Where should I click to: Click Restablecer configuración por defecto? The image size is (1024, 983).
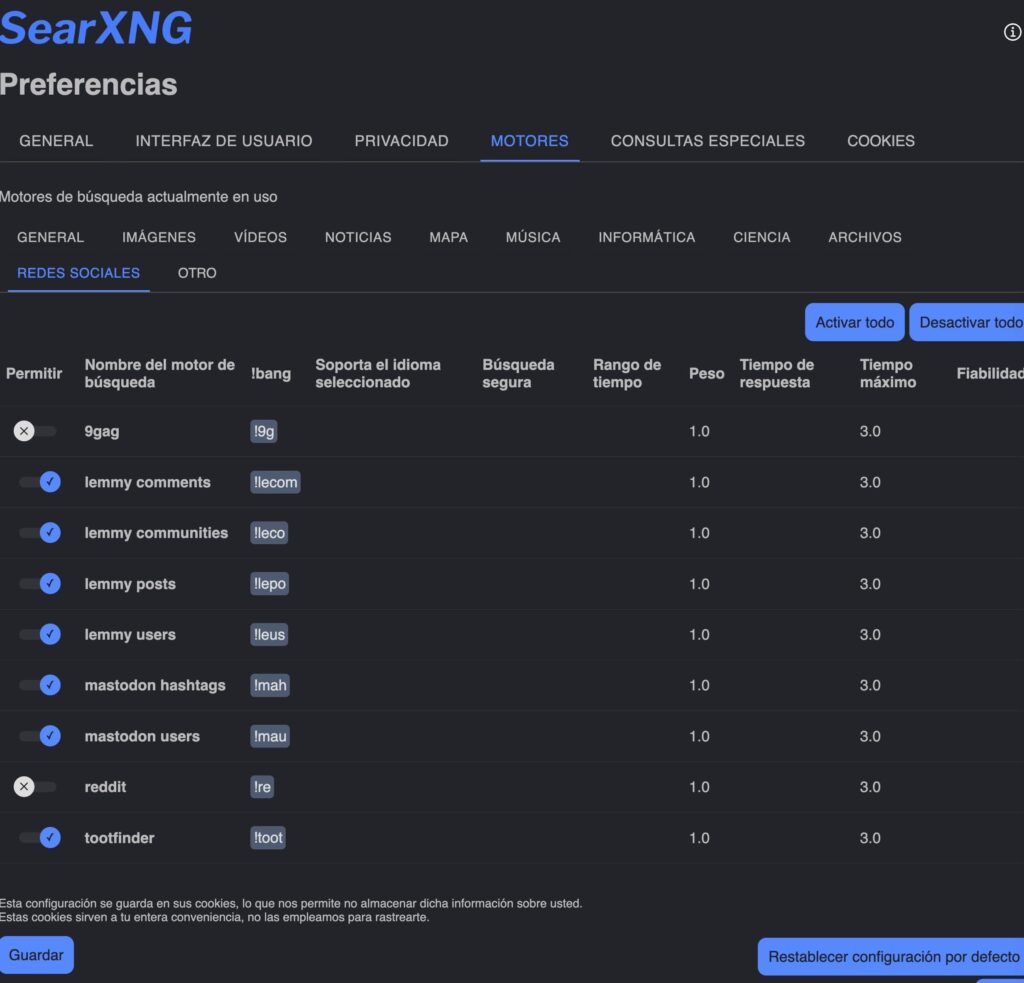[891, 956]
